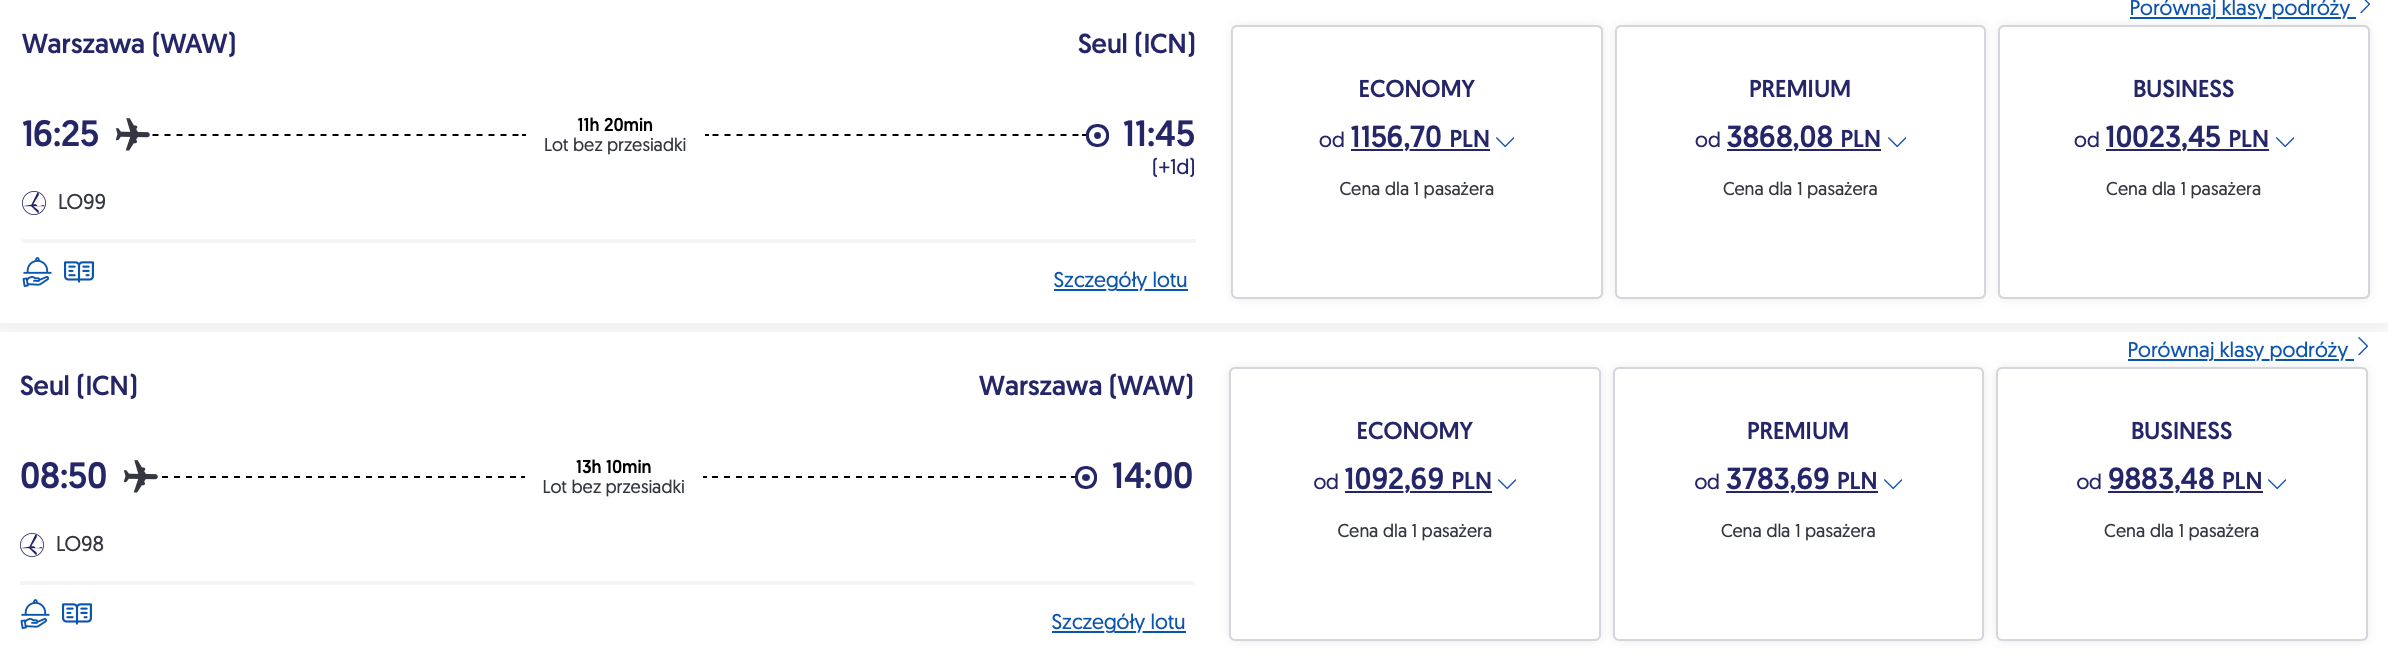
Task: Expand Business fare 9883,48 PLN chevron
Action: point(2277,484)
